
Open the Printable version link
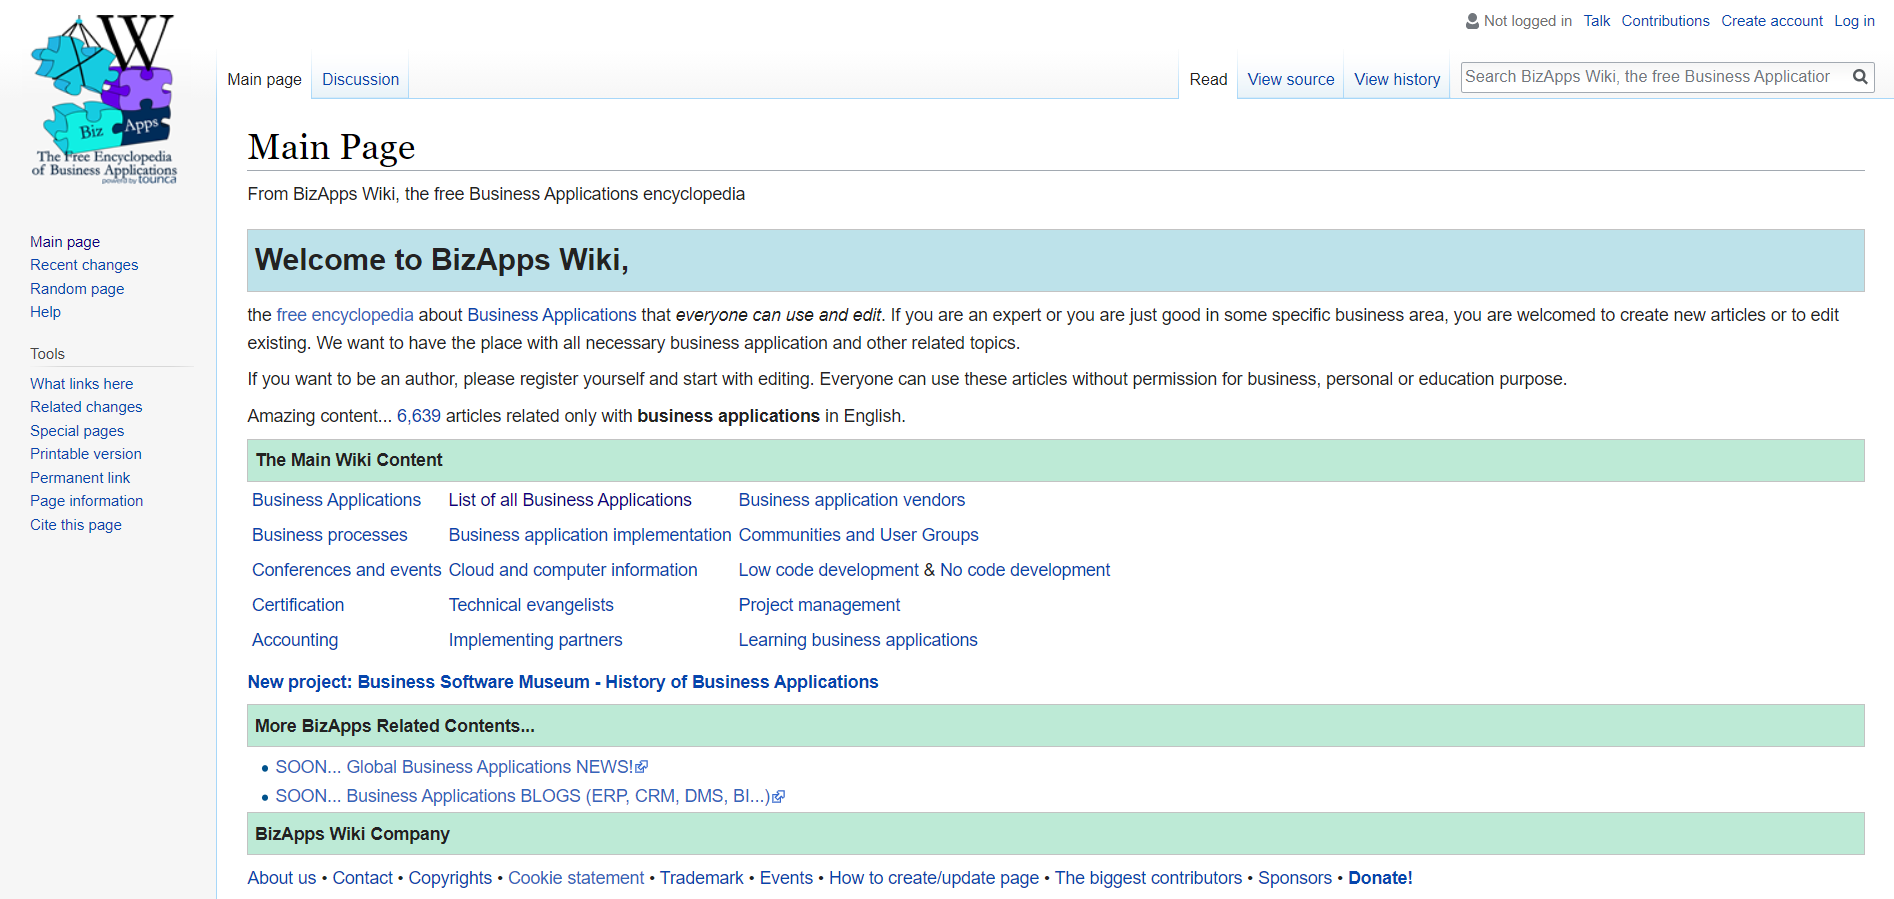coord(85,454)
